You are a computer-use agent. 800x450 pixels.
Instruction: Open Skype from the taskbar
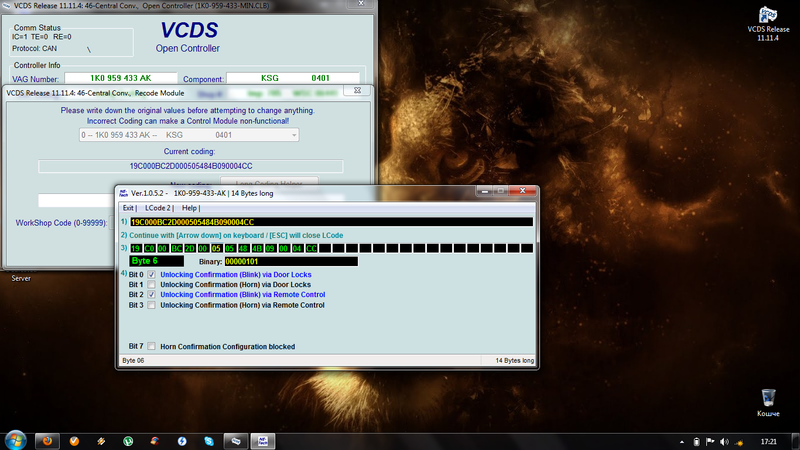pyautogui.click(x=209, y=441)
